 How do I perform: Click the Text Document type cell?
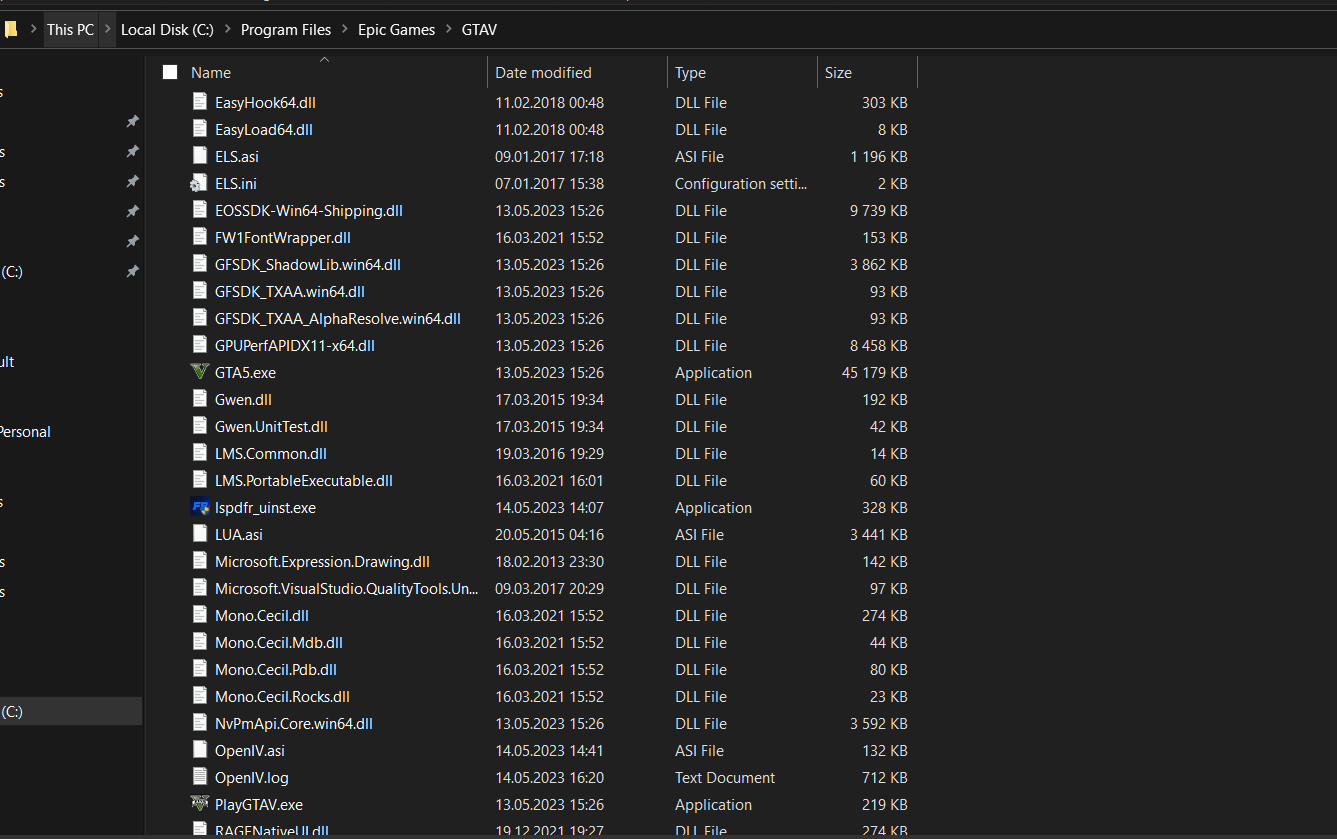[725, 777]
